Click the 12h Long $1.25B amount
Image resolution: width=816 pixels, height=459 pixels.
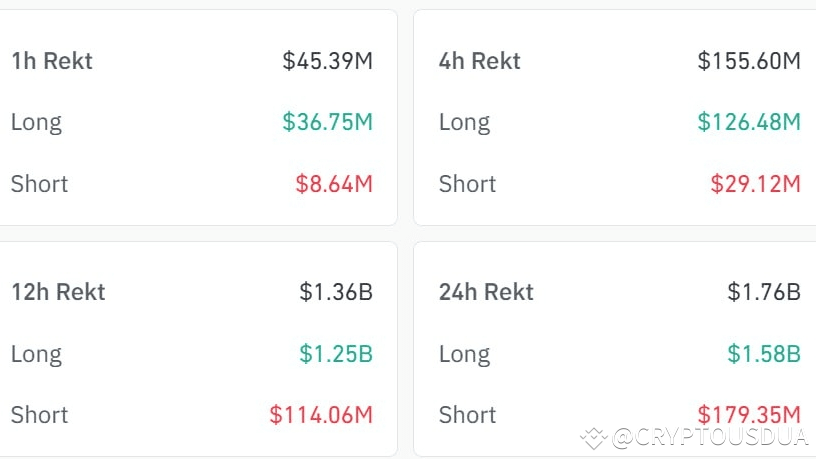tap(336, 353)
